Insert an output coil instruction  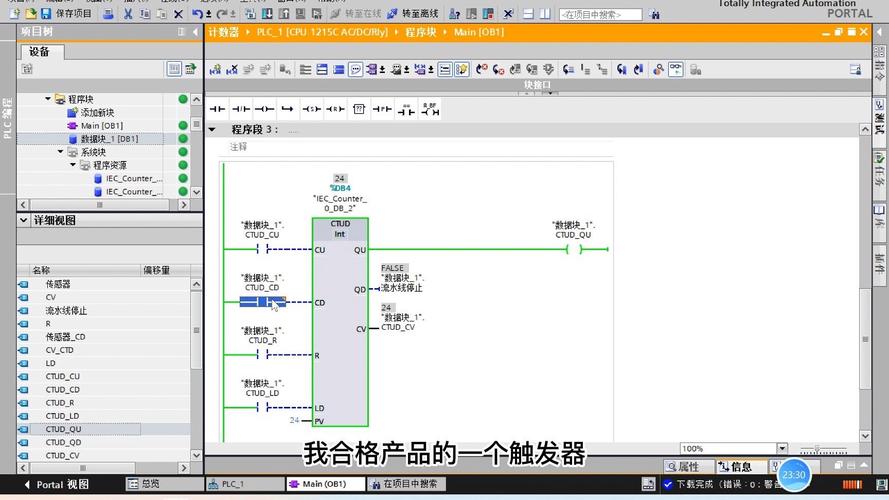click(264, 109)
